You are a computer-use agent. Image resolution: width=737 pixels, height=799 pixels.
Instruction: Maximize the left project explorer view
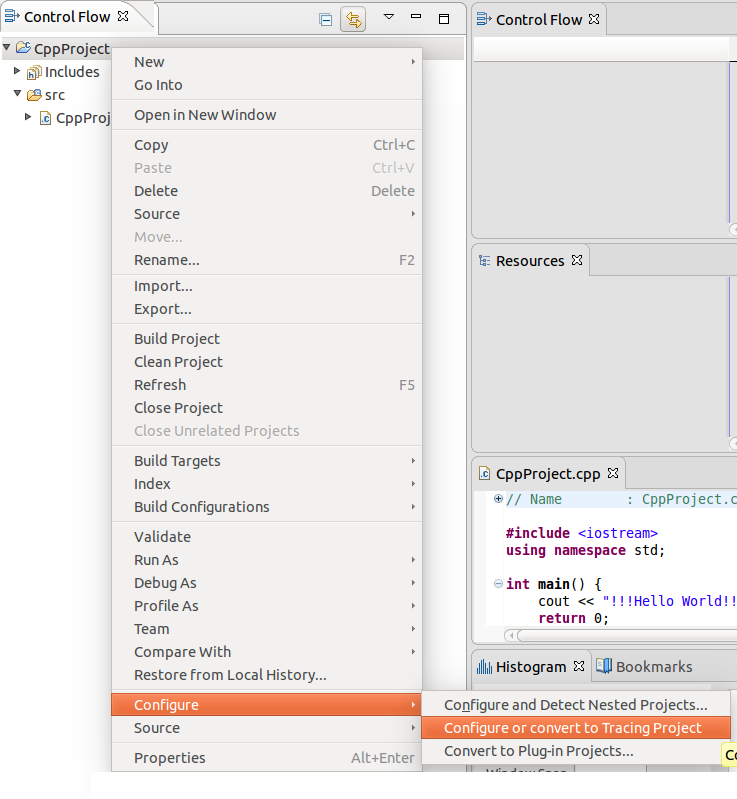point(444,18)
